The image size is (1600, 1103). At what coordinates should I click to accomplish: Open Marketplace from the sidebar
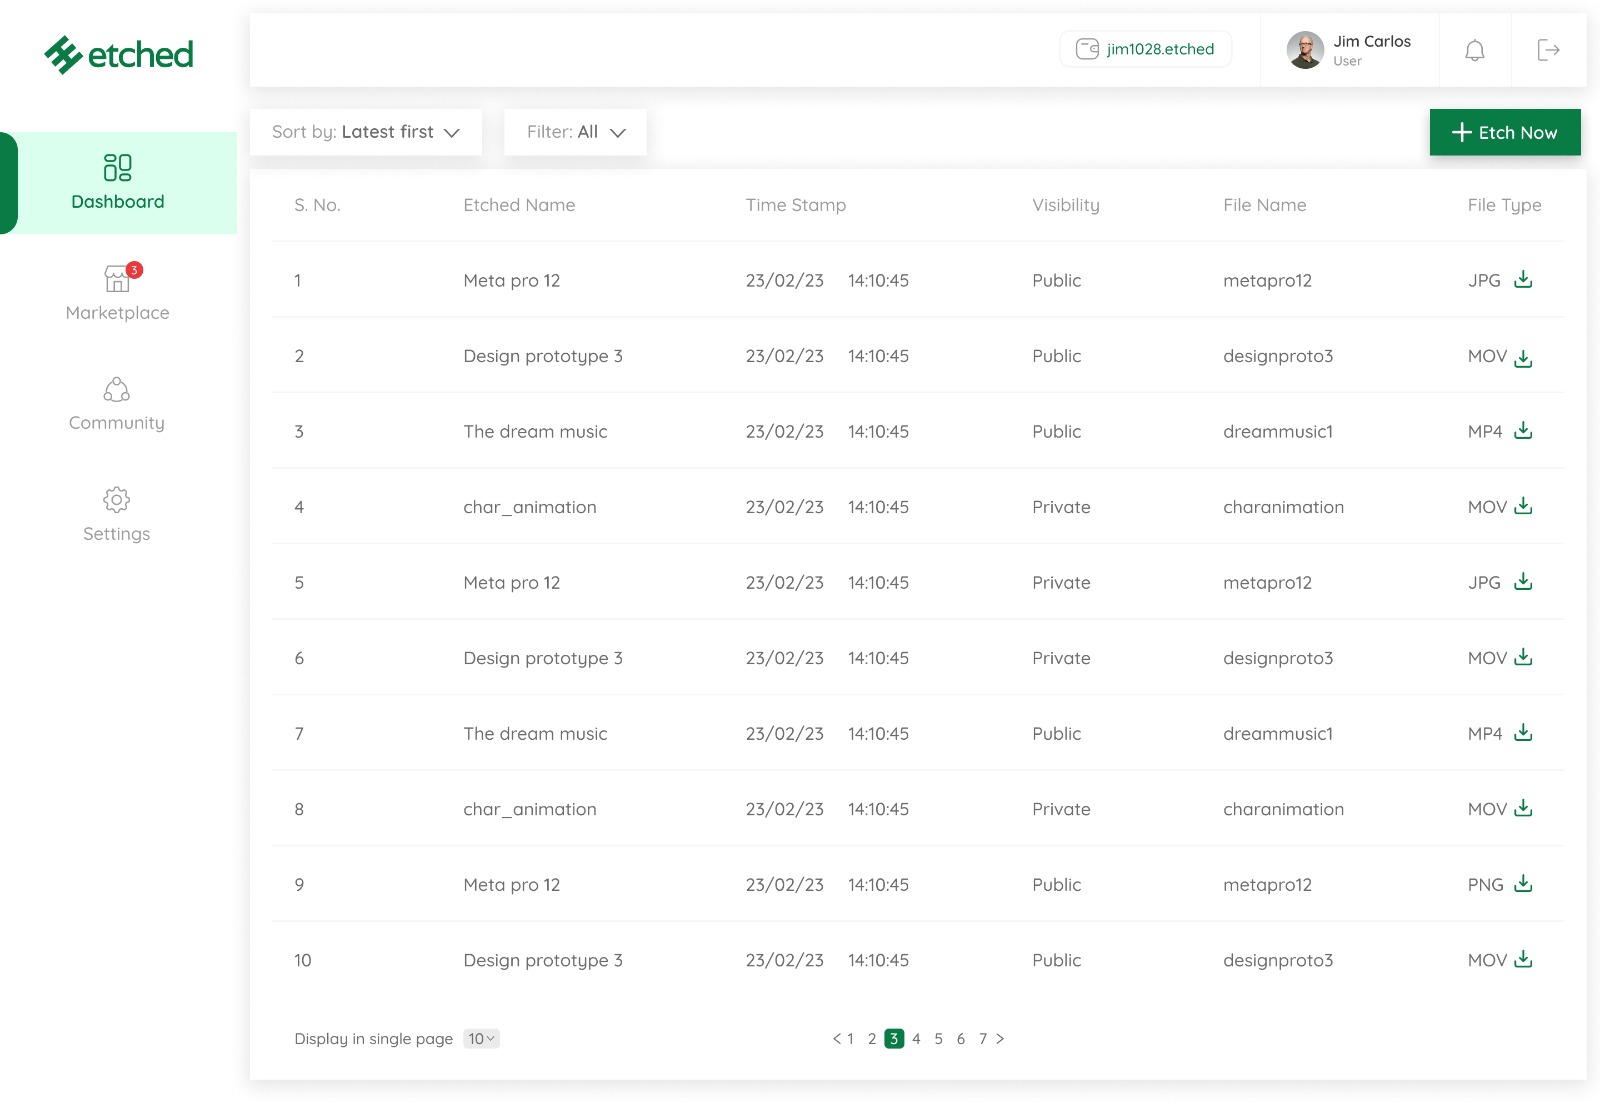(x=117, y=292)
